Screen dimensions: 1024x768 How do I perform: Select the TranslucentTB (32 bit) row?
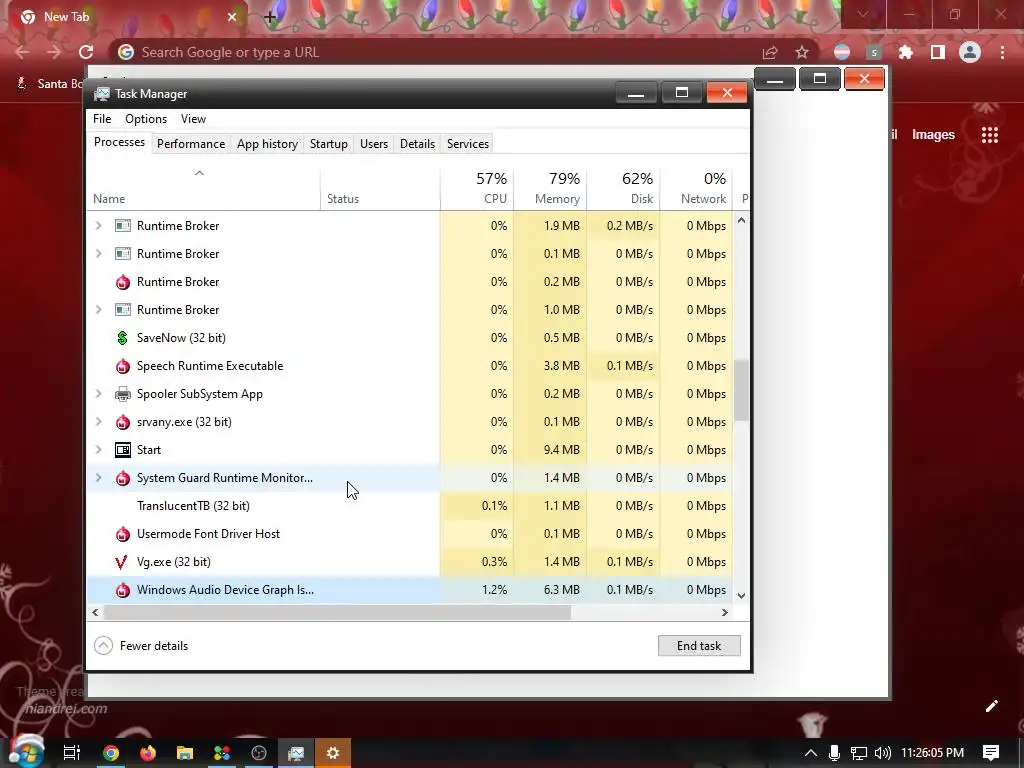point(409,506)
